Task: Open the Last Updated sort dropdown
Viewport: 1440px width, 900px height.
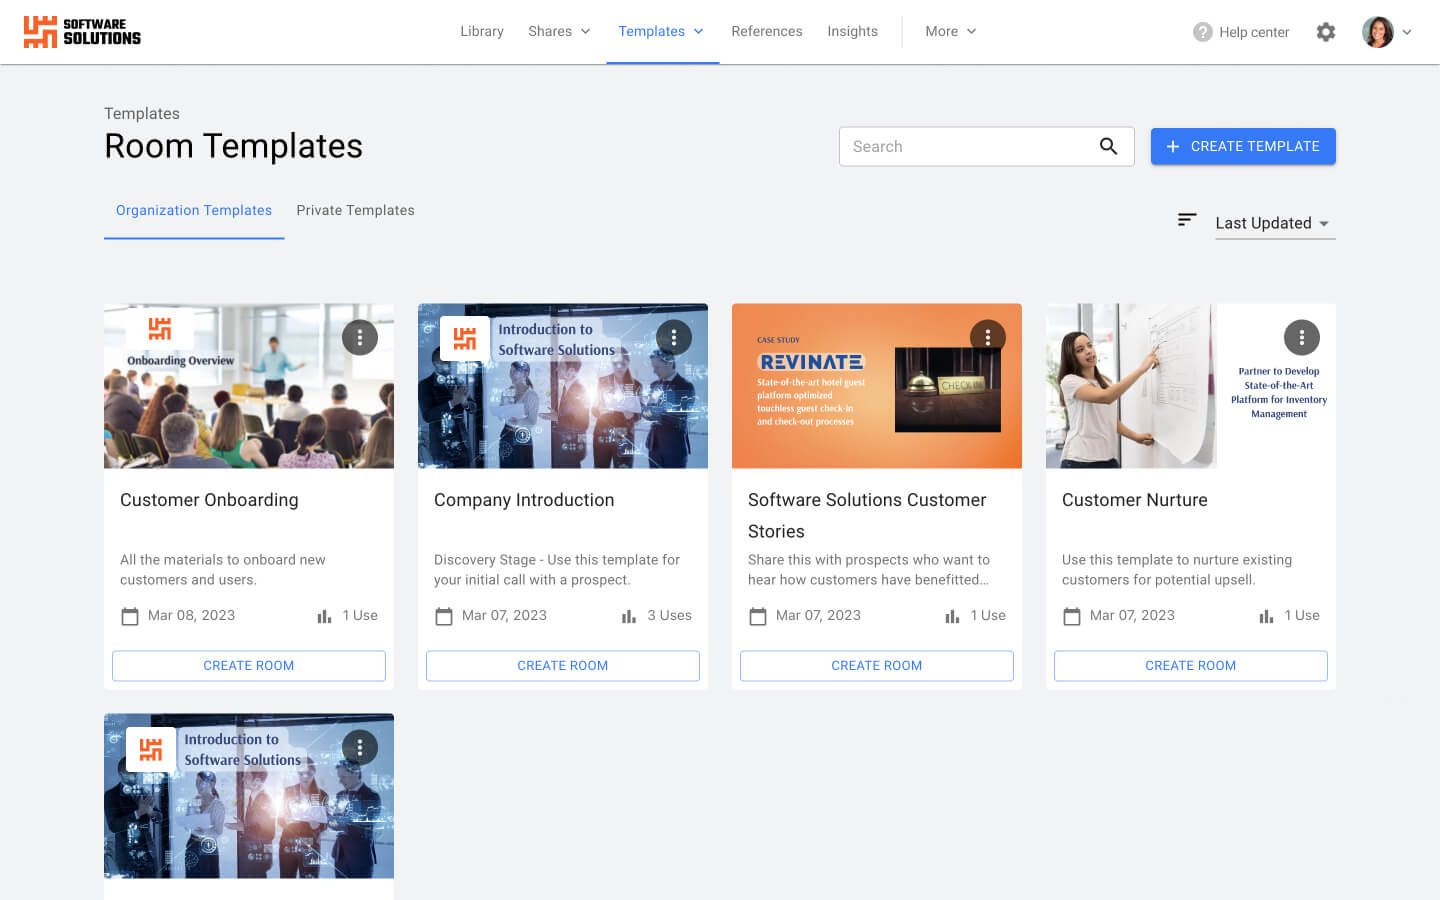Action: tap(1274, 223)
